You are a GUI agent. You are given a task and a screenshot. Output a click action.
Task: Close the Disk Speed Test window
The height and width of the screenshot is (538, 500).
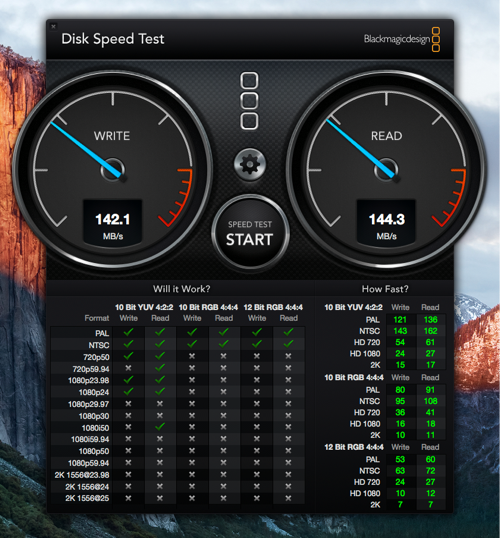pyautogui.click(x=53, y=26)
